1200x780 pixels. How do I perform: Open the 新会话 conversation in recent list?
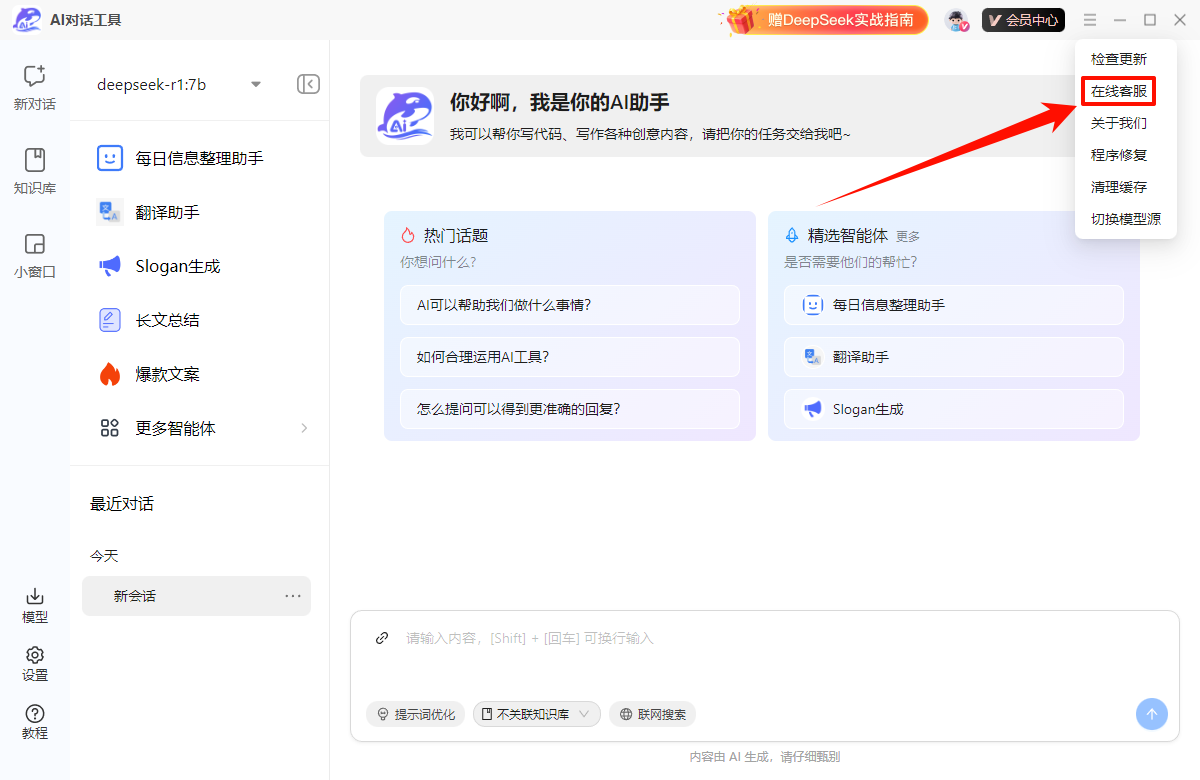pos(196,596)
